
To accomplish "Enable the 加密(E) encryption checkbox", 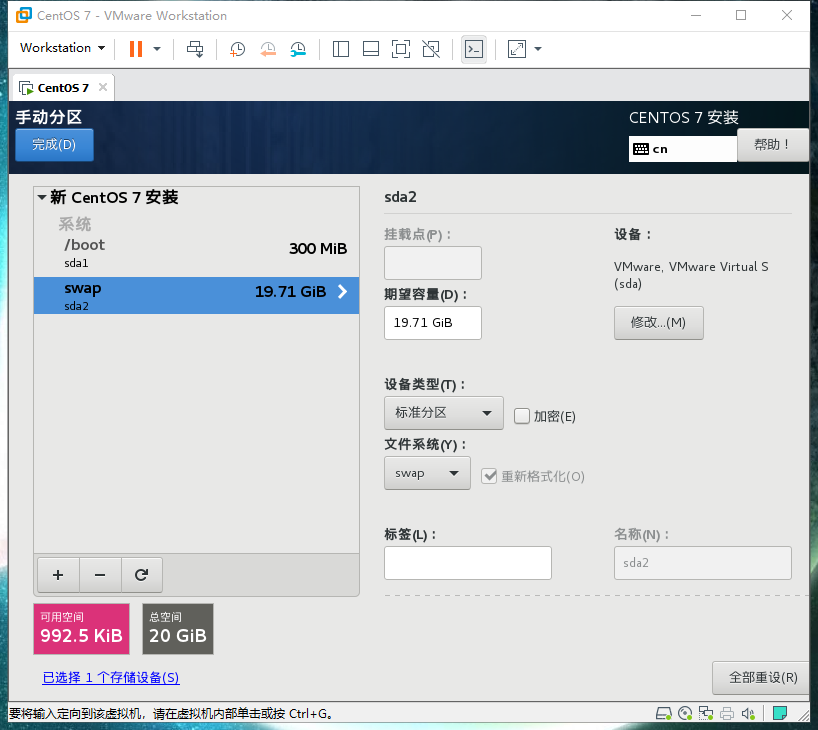I will (x=521, y=416).
